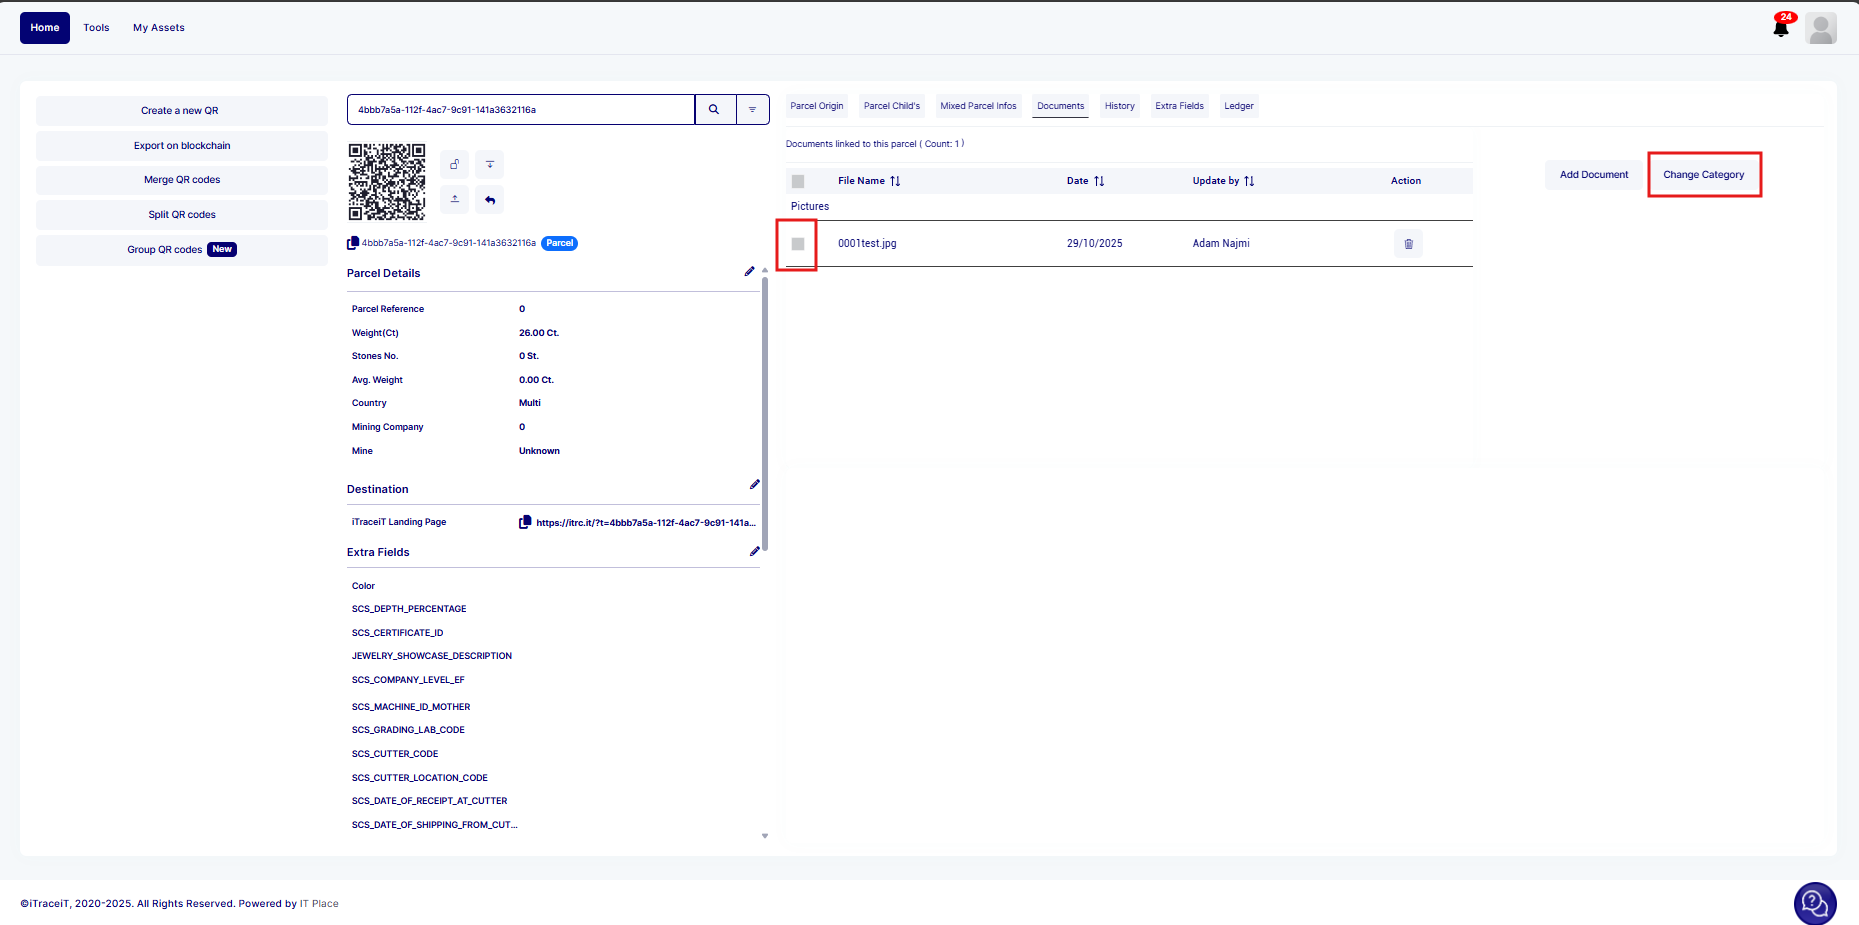Open the Tools menu

coord(96,28)
